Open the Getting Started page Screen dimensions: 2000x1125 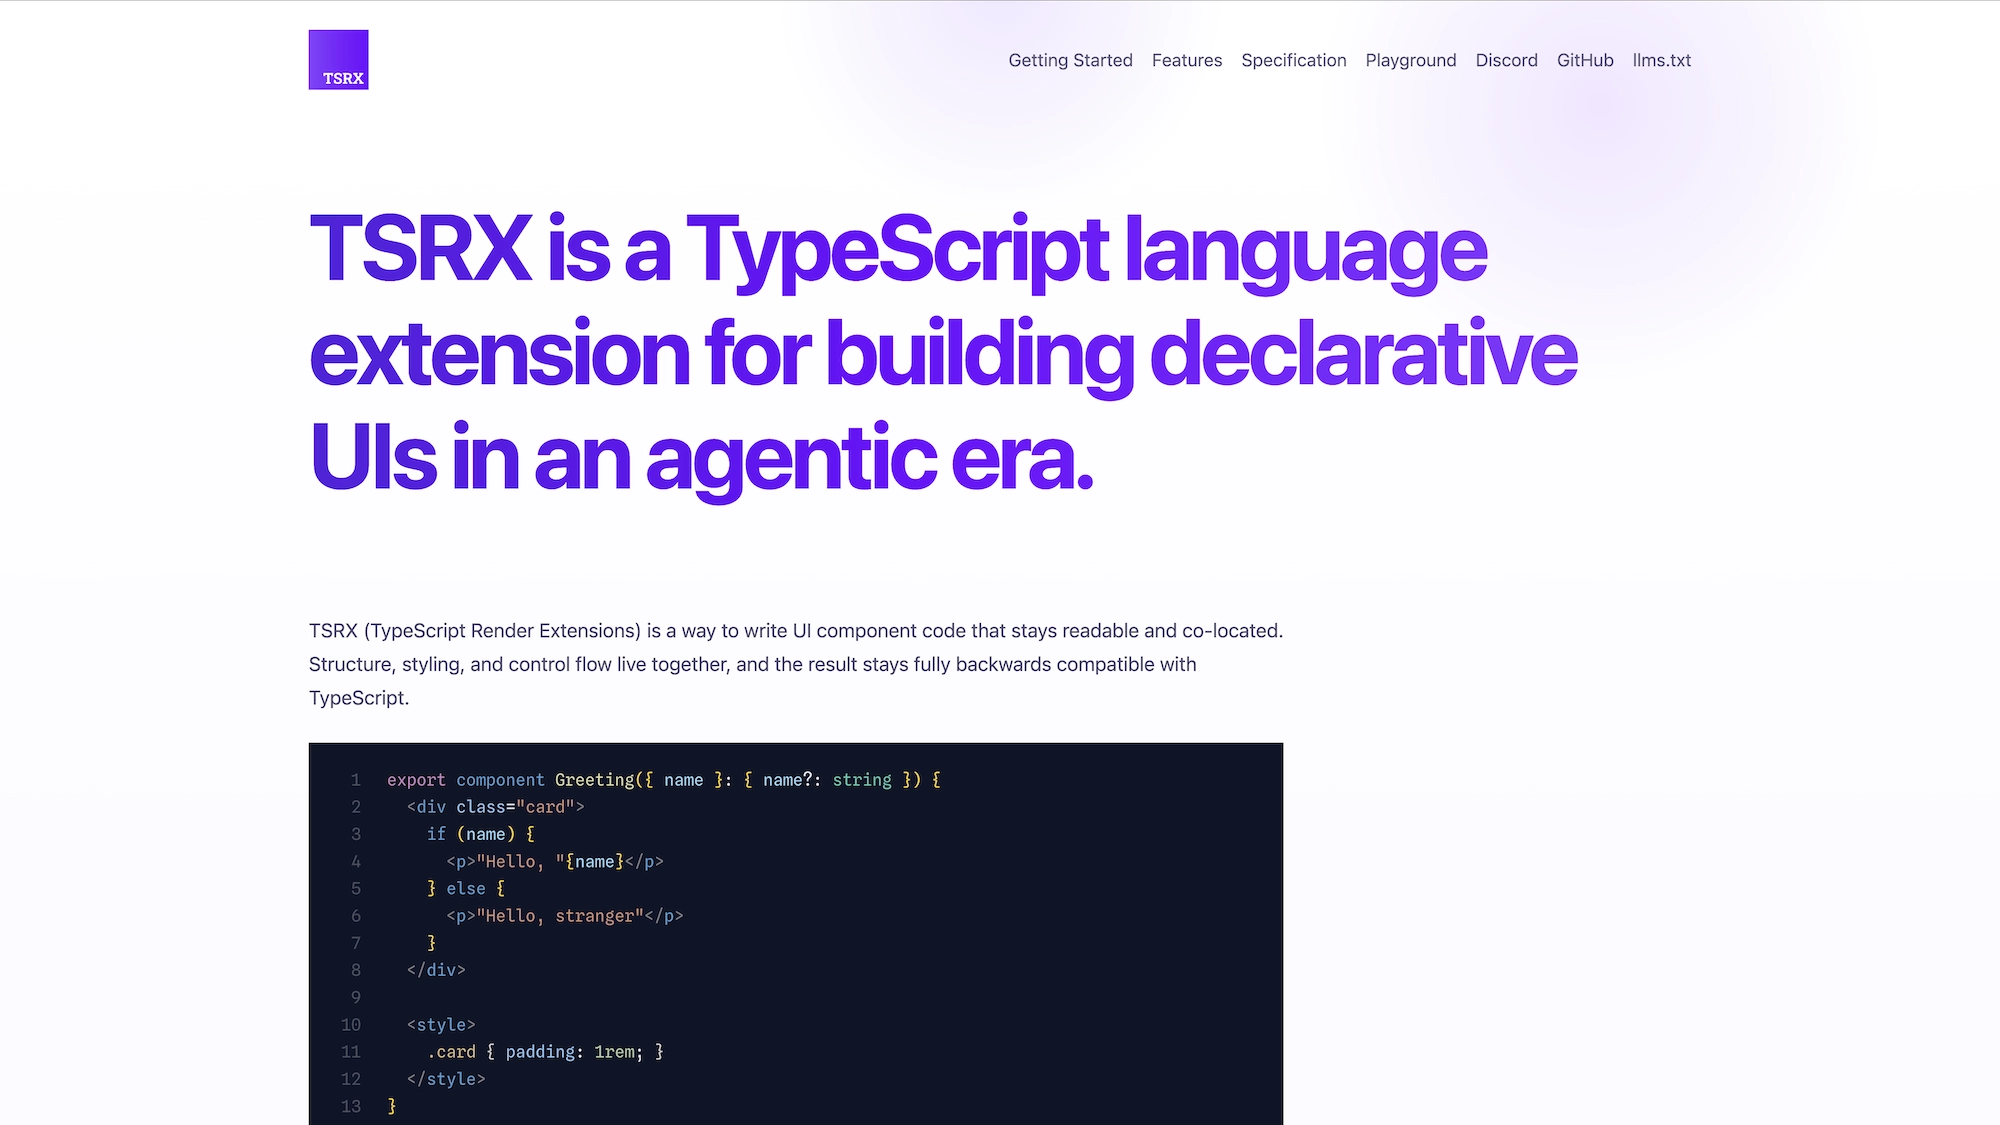coord(1070,60)
